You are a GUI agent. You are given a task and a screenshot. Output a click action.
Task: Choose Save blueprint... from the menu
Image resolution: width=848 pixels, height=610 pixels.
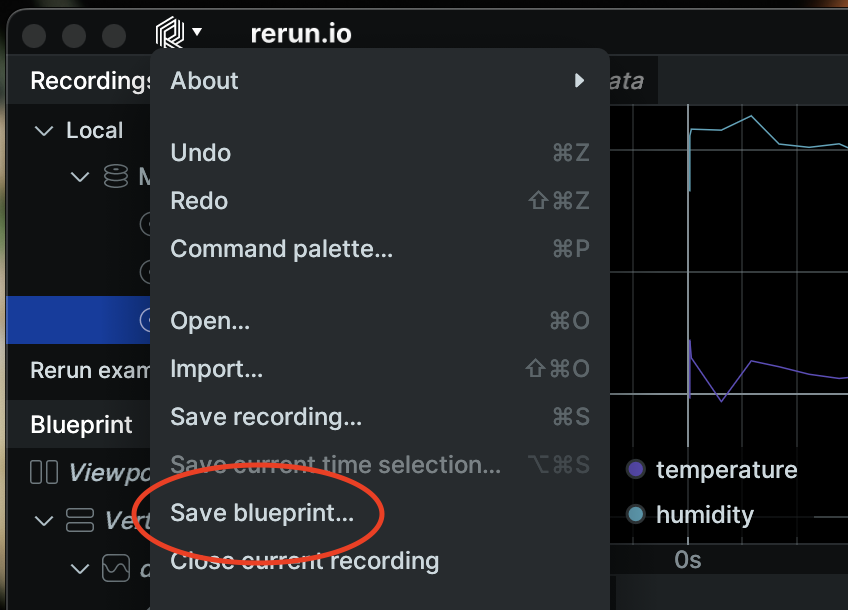(x=262, y=513)
